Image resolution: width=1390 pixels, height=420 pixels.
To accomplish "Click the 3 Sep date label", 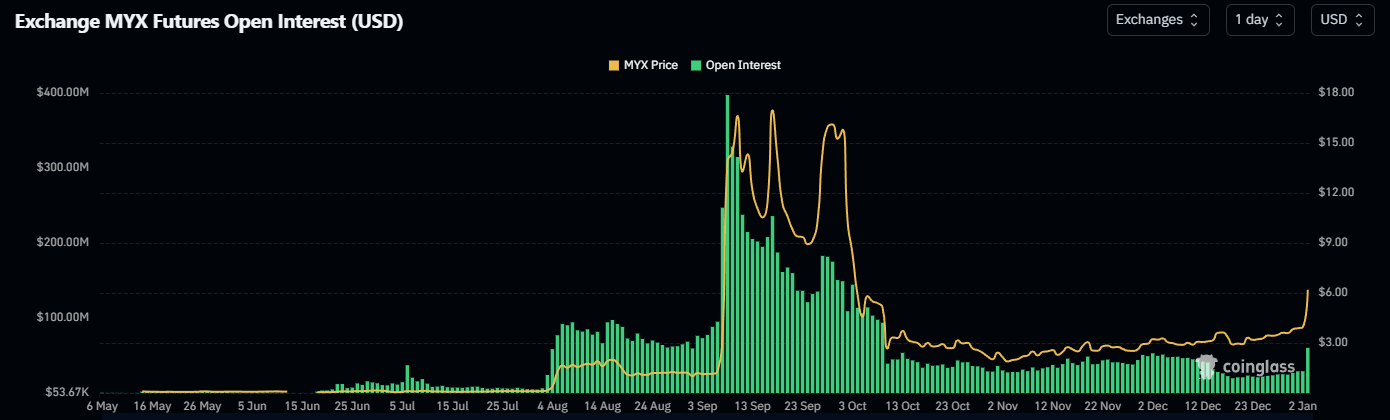I will 702,408.
